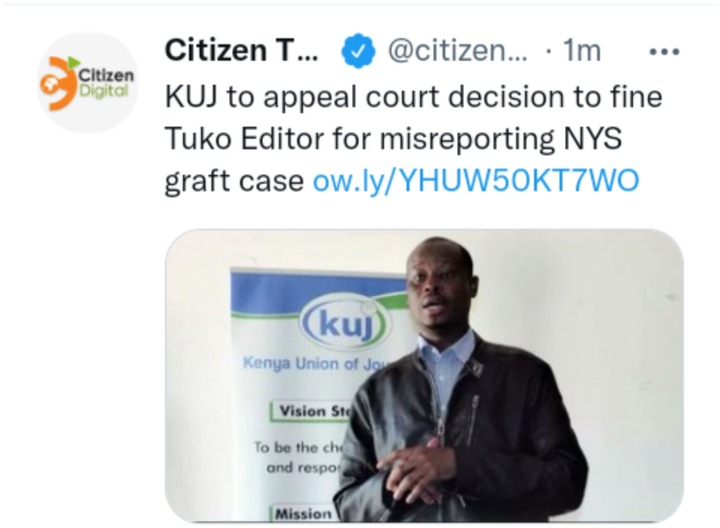Click the 1m timestamp
This screenshot has height=528, width=720.
click(582, 51)
